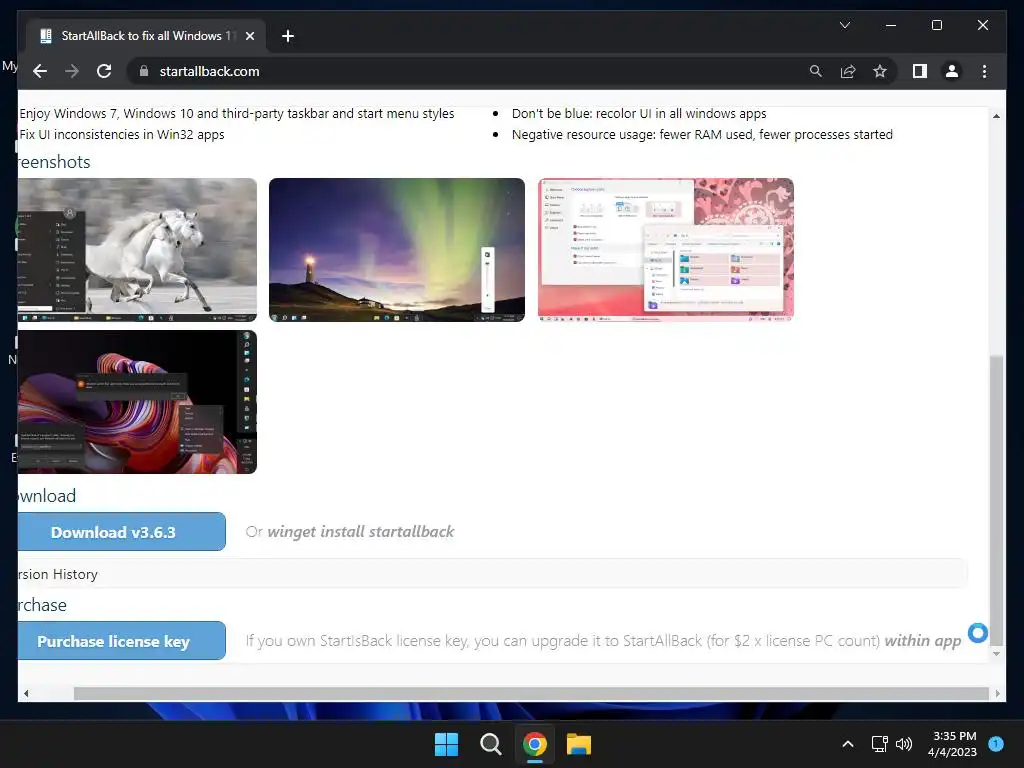The image size is (1024, 768).
Task: Open pink themed explorer screenshot thumbnail
Action: [665, 249]
